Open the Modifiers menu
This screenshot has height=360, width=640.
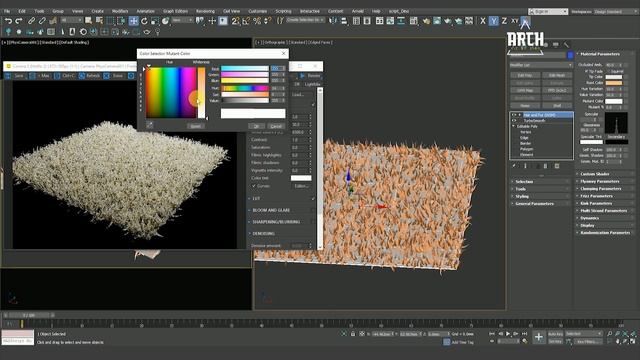[120, 11]
